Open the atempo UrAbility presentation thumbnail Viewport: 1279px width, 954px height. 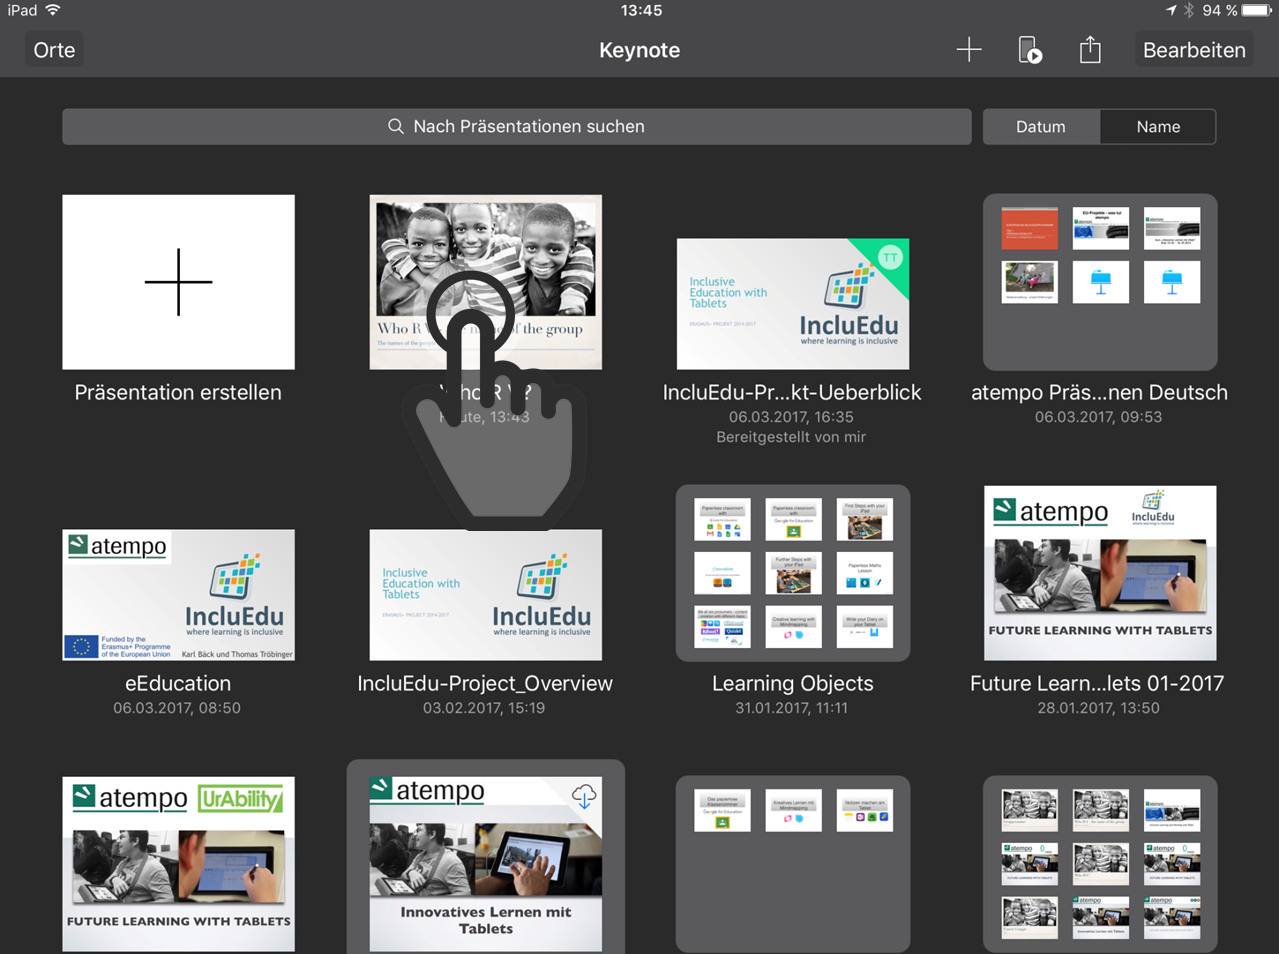tap(178, 864)
